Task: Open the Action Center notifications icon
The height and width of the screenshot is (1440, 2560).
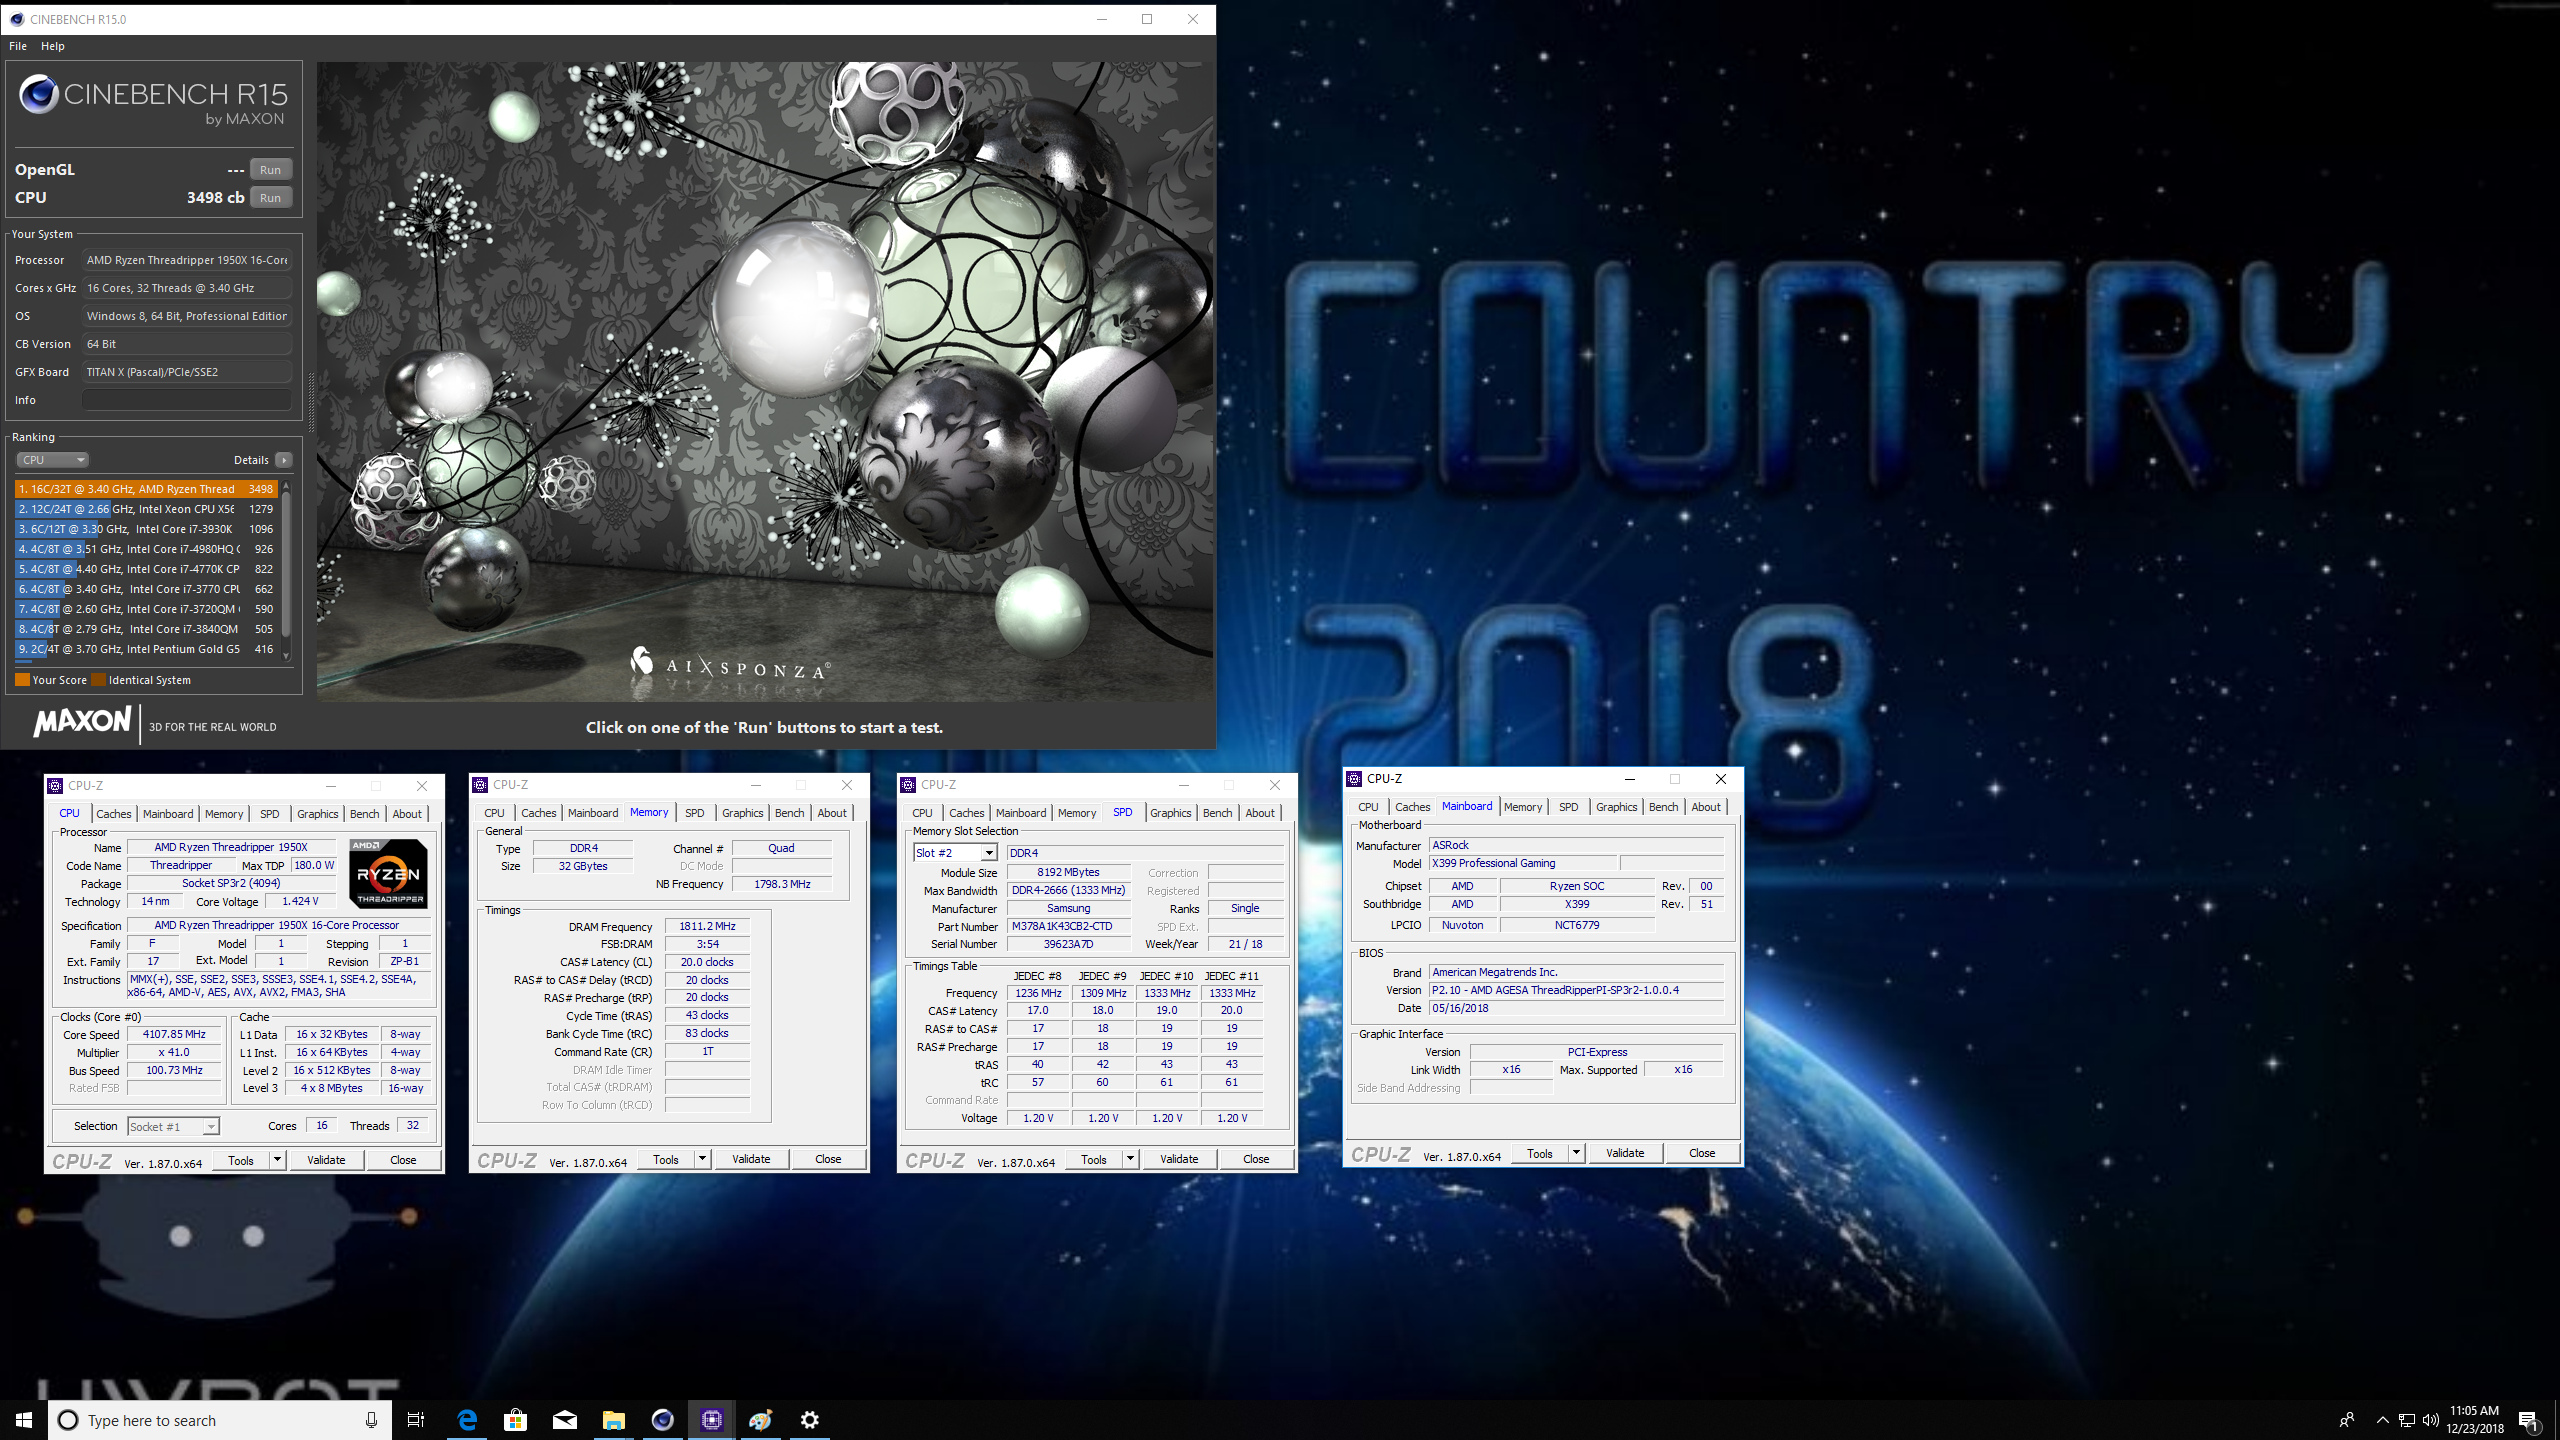Action: pyautogui.click(x=2528, y=1421)
